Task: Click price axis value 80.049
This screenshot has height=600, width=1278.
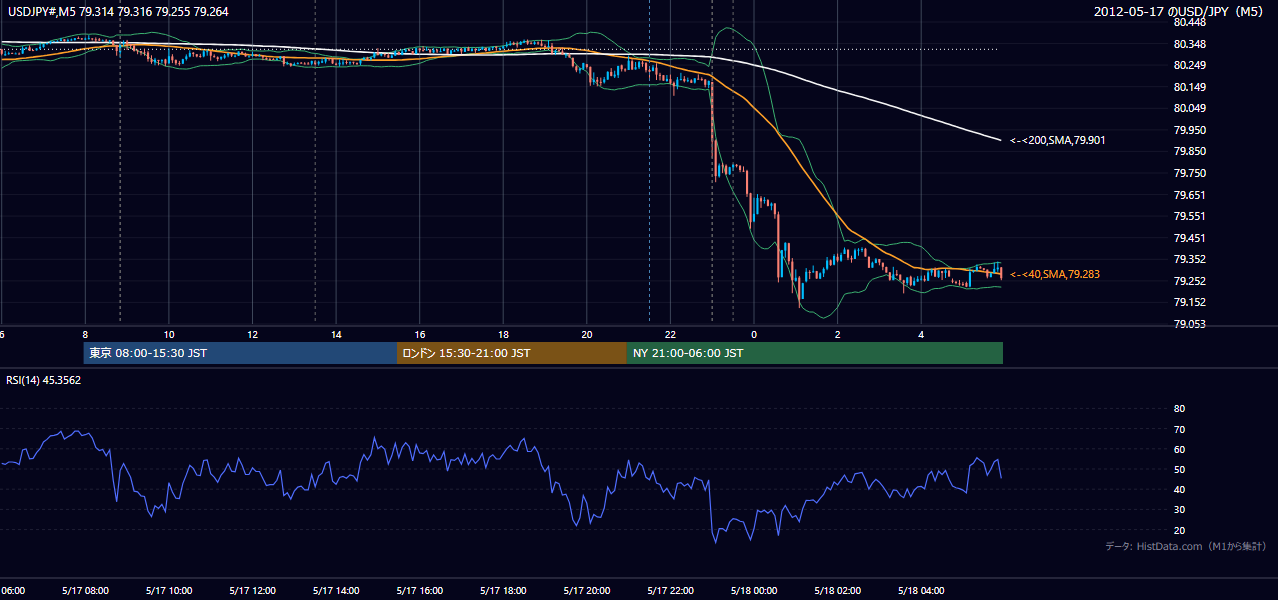Action: pyautogui.click(x=1189, y=108)
